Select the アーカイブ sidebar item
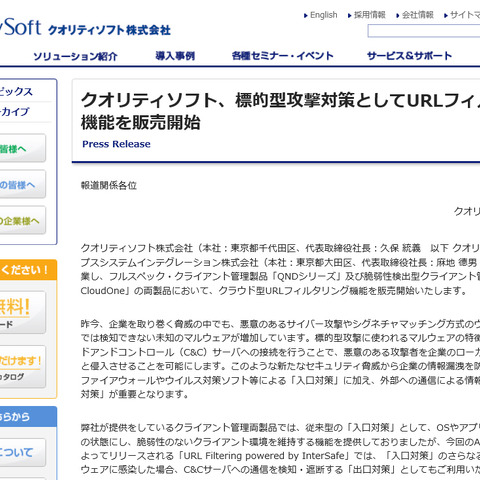 (15, 112)
